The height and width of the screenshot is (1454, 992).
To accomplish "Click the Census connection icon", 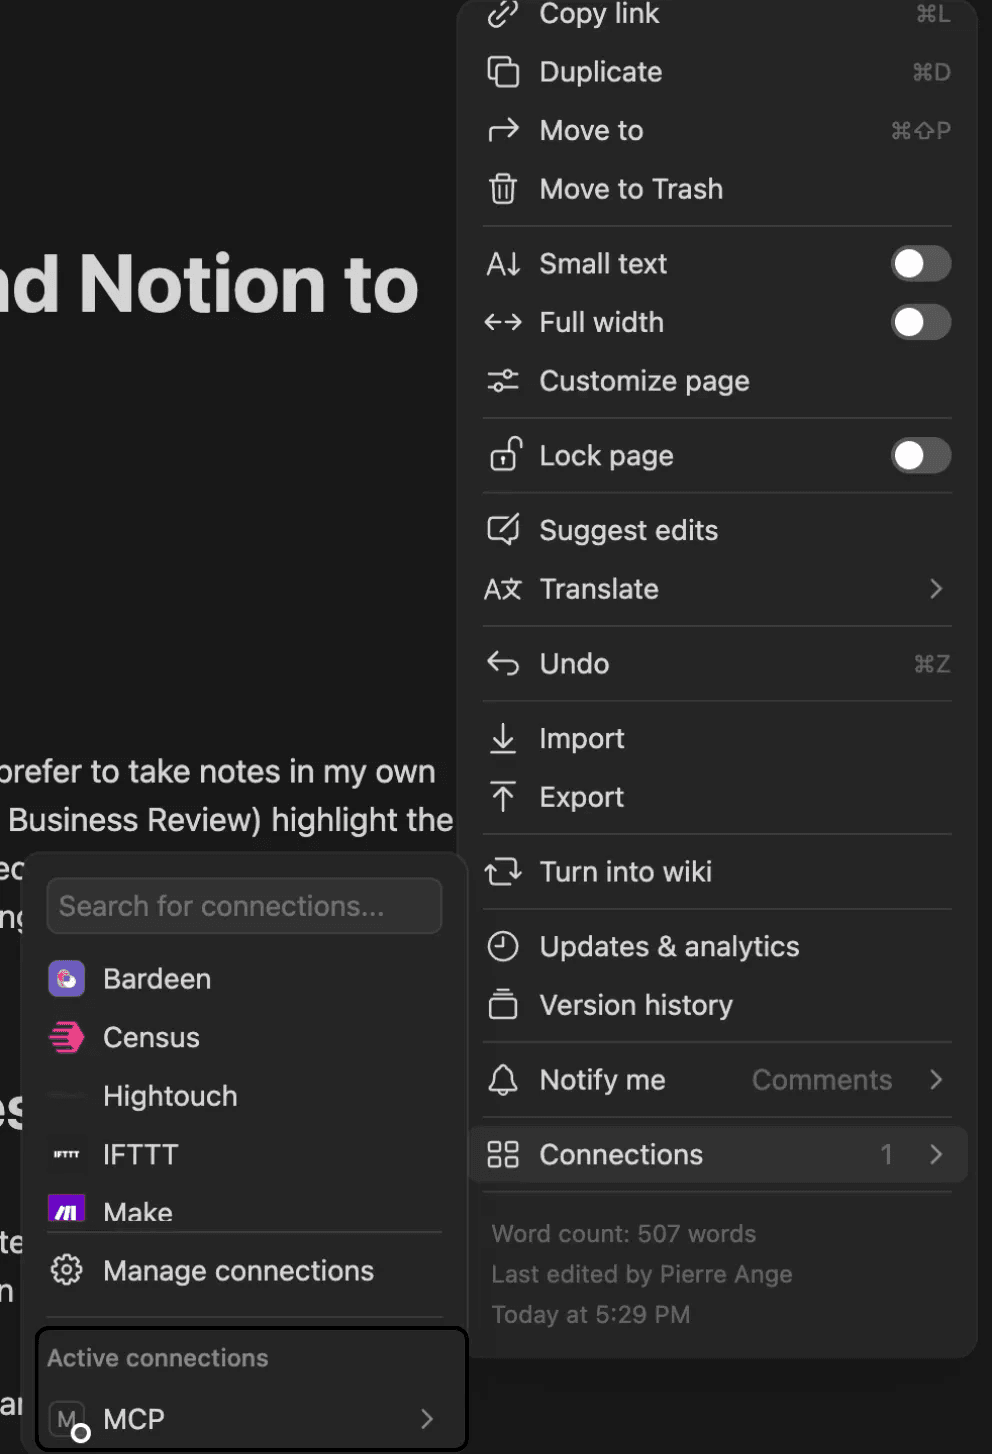I will [67, 1038].
